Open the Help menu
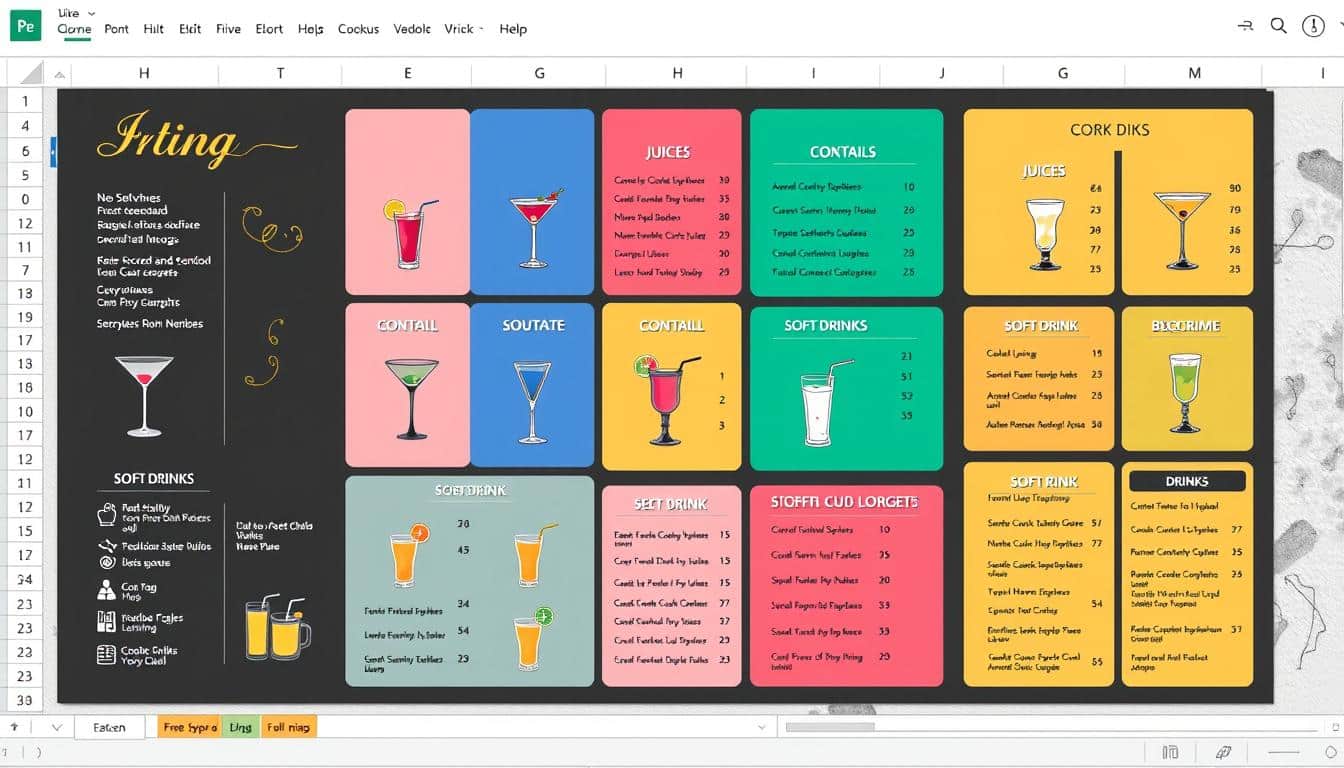The width and height of the screenshot is (1344, 768). click(513, 29)
